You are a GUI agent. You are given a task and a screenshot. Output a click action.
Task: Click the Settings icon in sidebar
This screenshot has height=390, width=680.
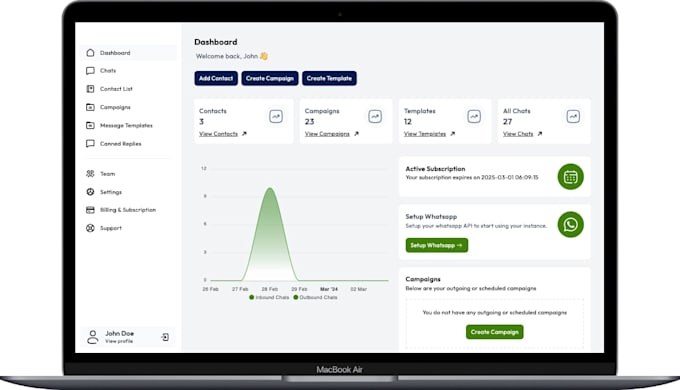pos(90,192)
